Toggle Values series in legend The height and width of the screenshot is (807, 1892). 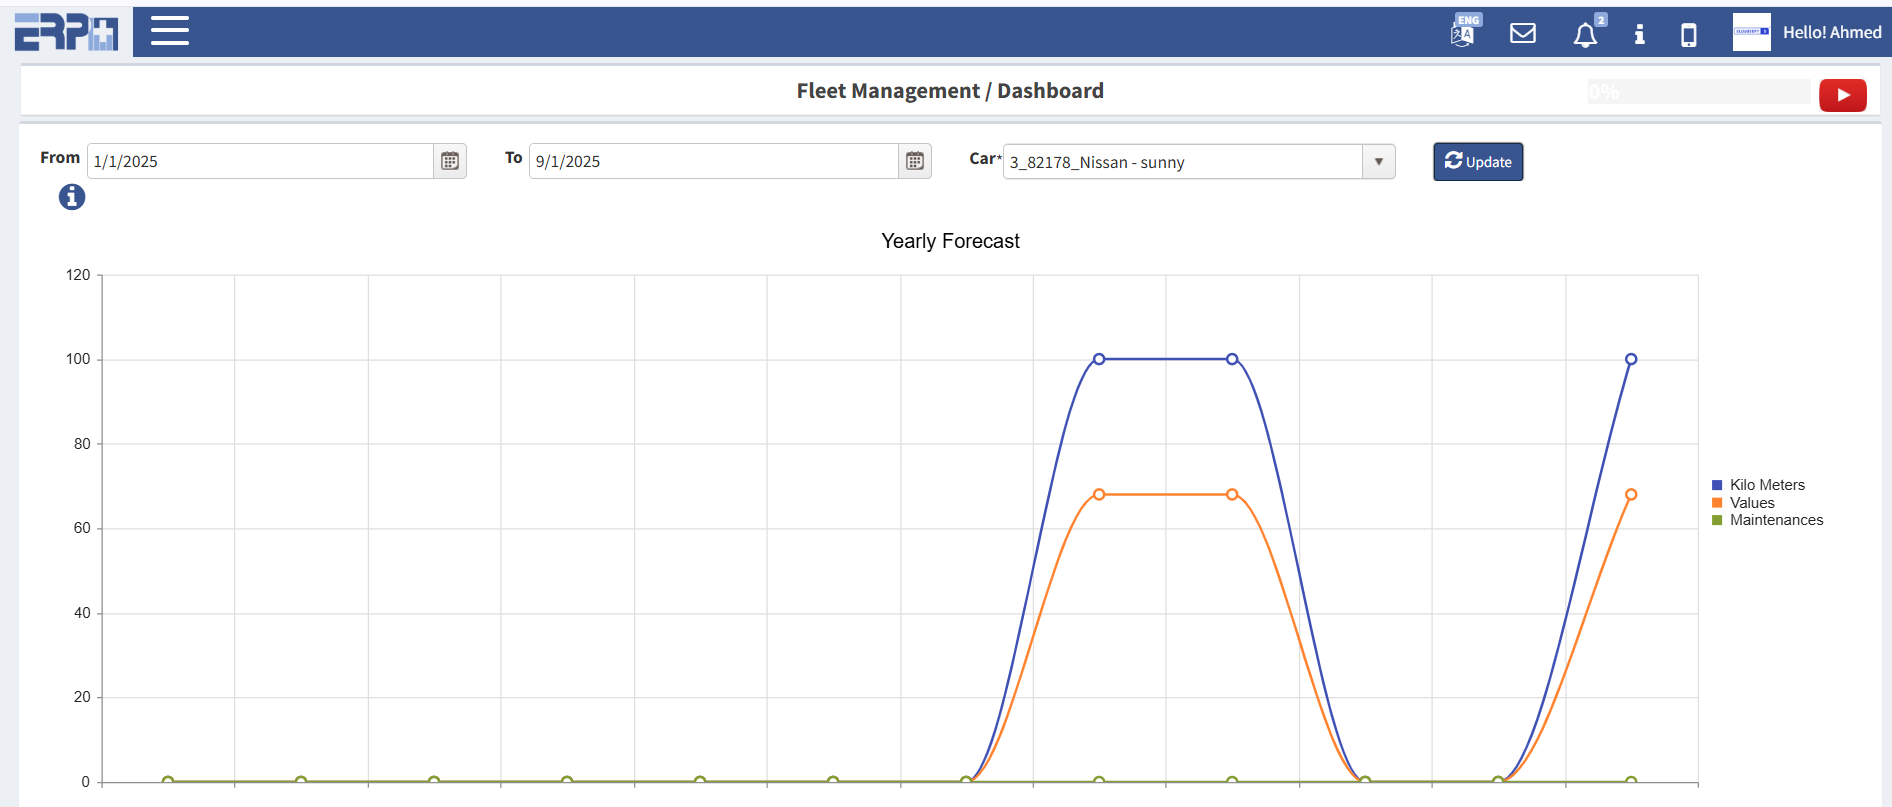coord(1751,503)
